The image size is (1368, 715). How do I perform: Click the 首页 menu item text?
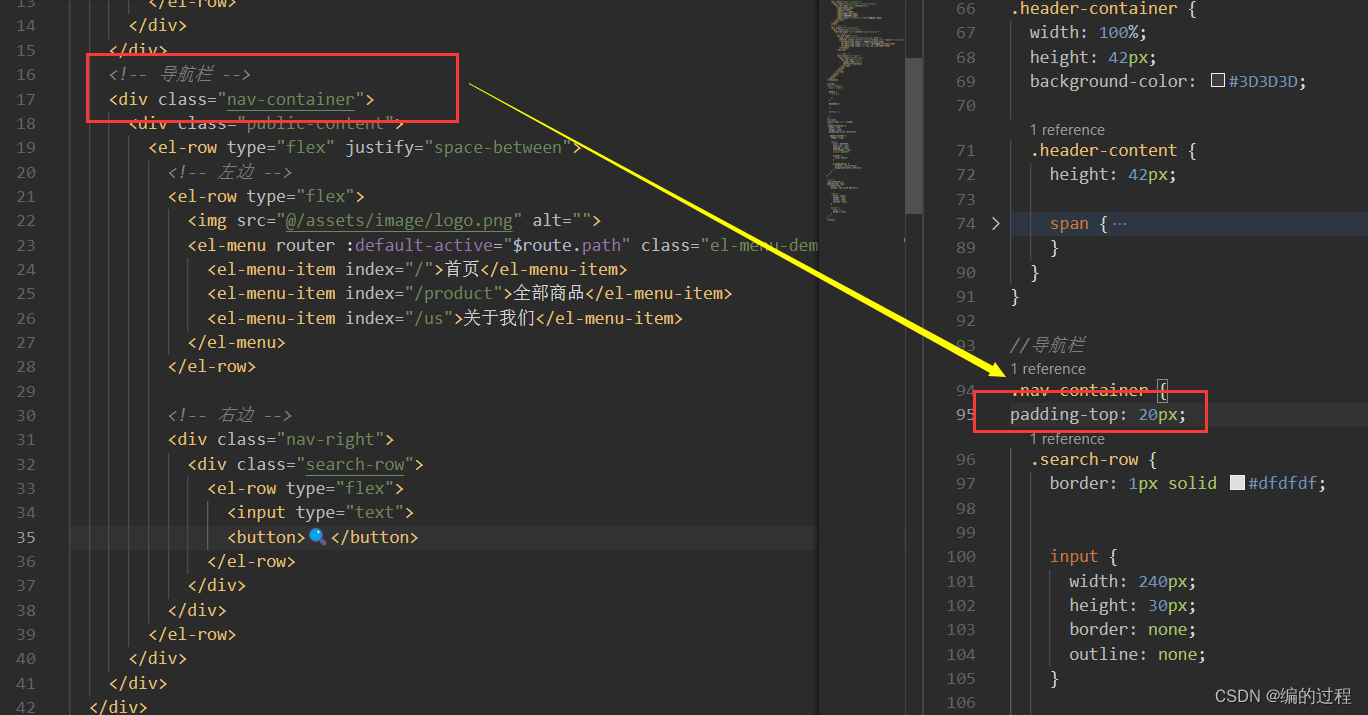tap(464, 269)
